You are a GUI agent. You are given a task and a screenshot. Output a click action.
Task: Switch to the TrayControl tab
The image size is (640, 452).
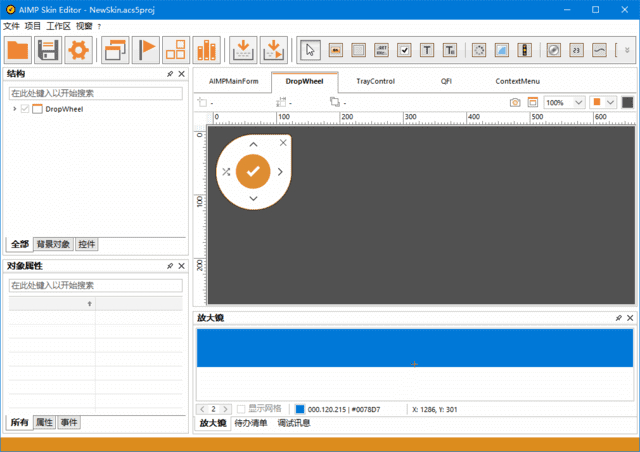375,81
